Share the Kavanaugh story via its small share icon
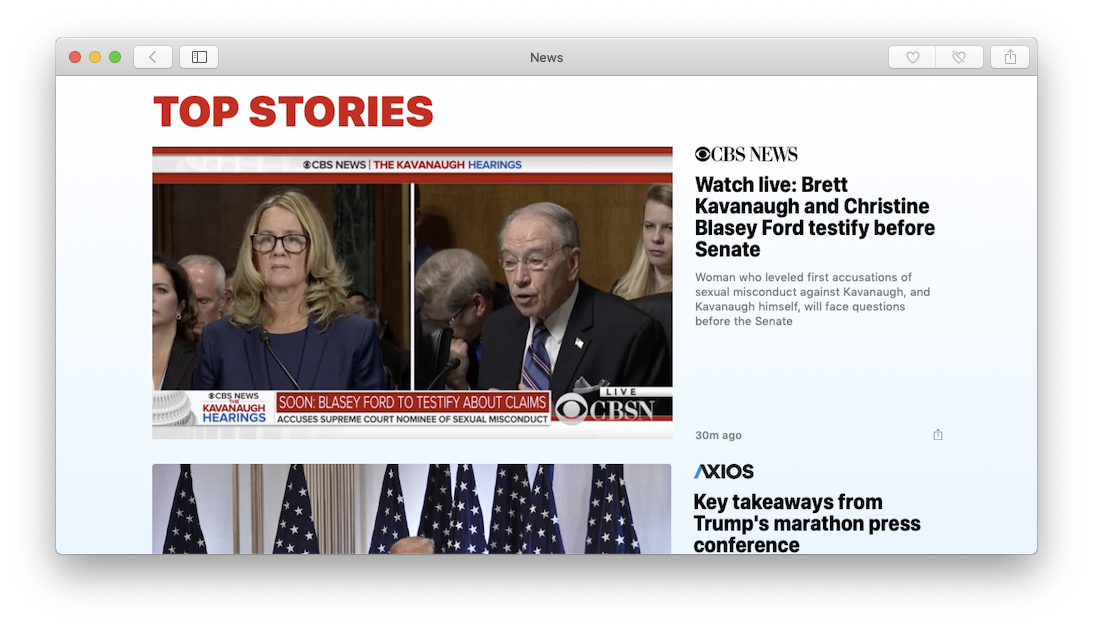Screen dimensions: 1093x628 pos(938,434)
